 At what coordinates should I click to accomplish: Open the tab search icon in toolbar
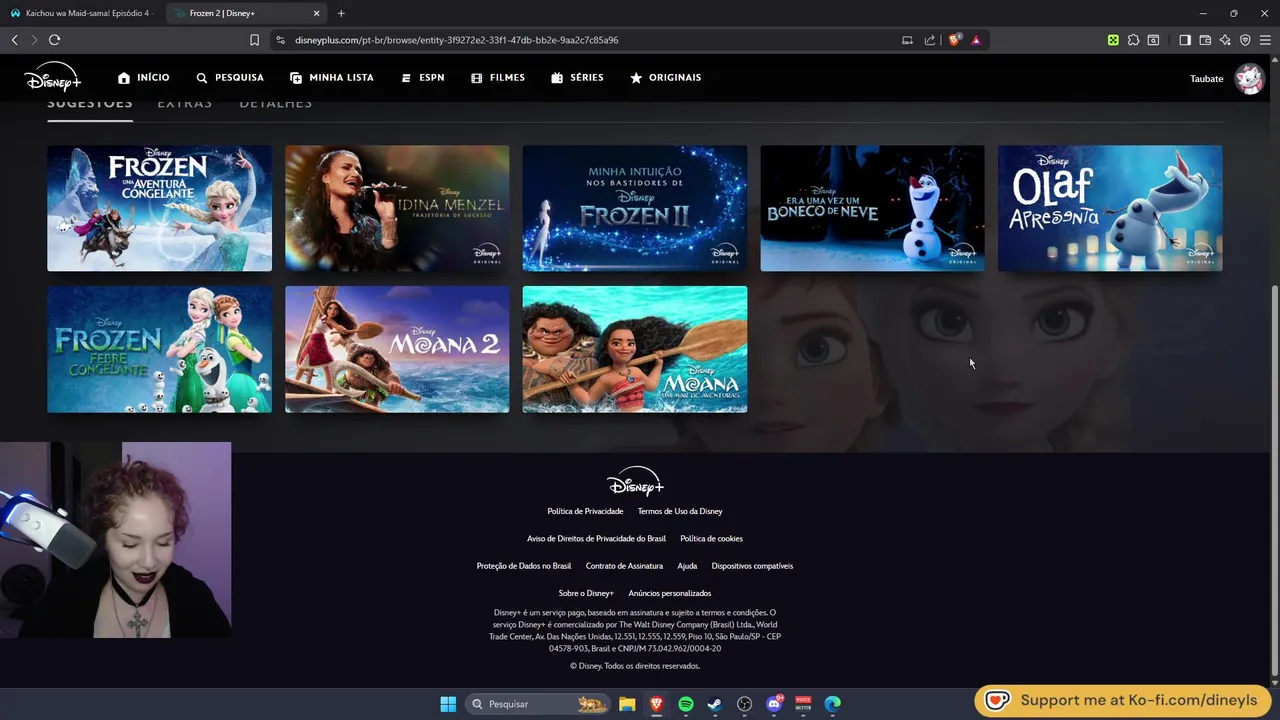point(1153,40)
